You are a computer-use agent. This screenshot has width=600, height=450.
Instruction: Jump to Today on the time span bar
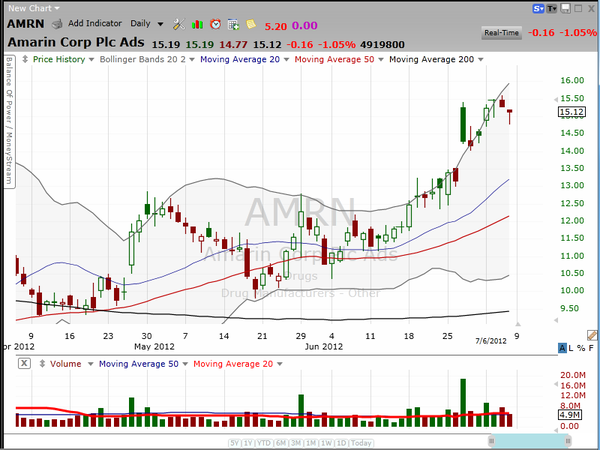tap(361, 443)
